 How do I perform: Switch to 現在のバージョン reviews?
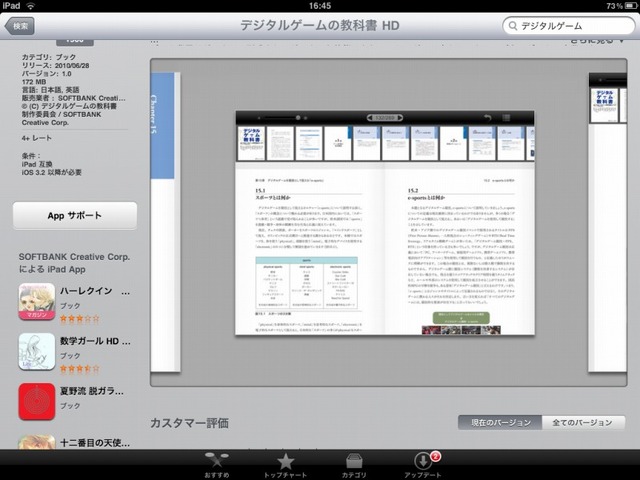click(x=500, y=422)
